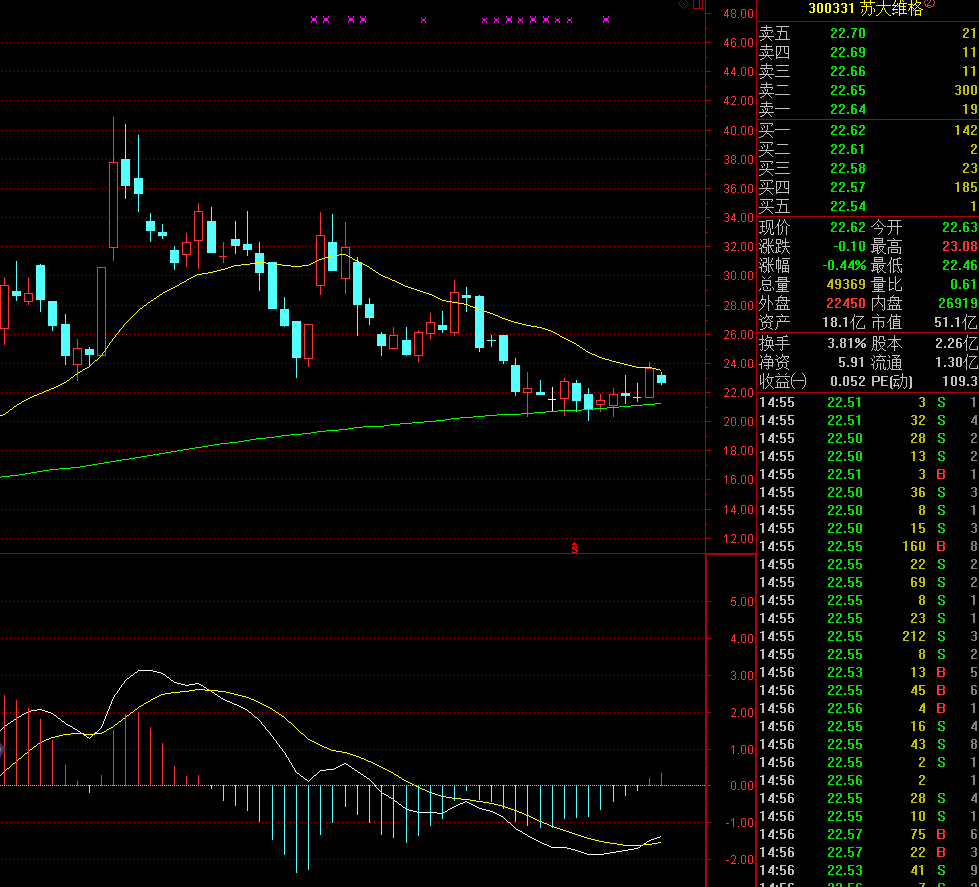Click the 买一 bid volume 142
Image resolution: width=979 pixels, height=887 pixels.
point(965,130)
